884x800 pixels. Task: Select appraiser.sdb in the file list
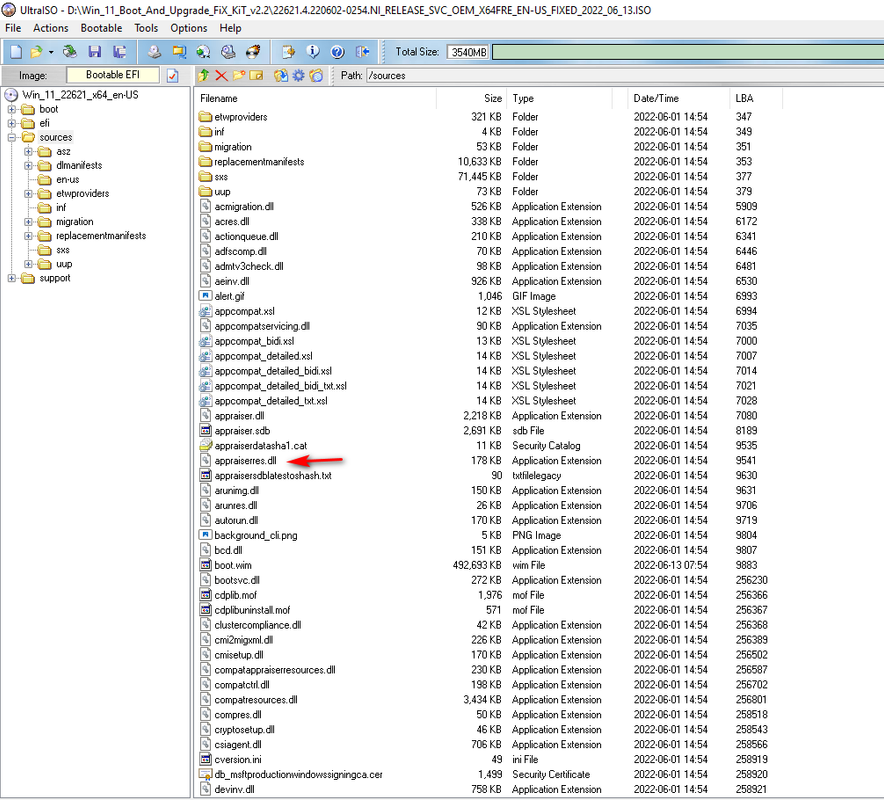coord(242,431)
